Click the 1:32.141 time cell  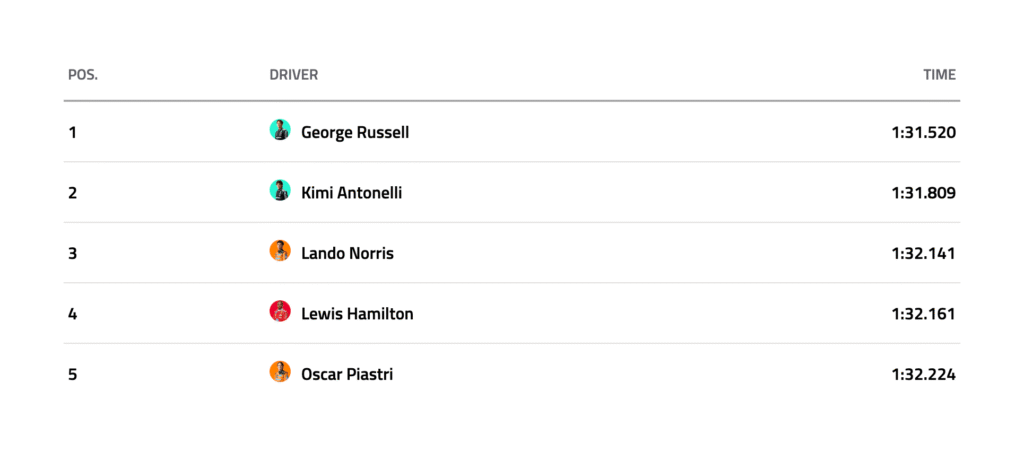point(923,253)
